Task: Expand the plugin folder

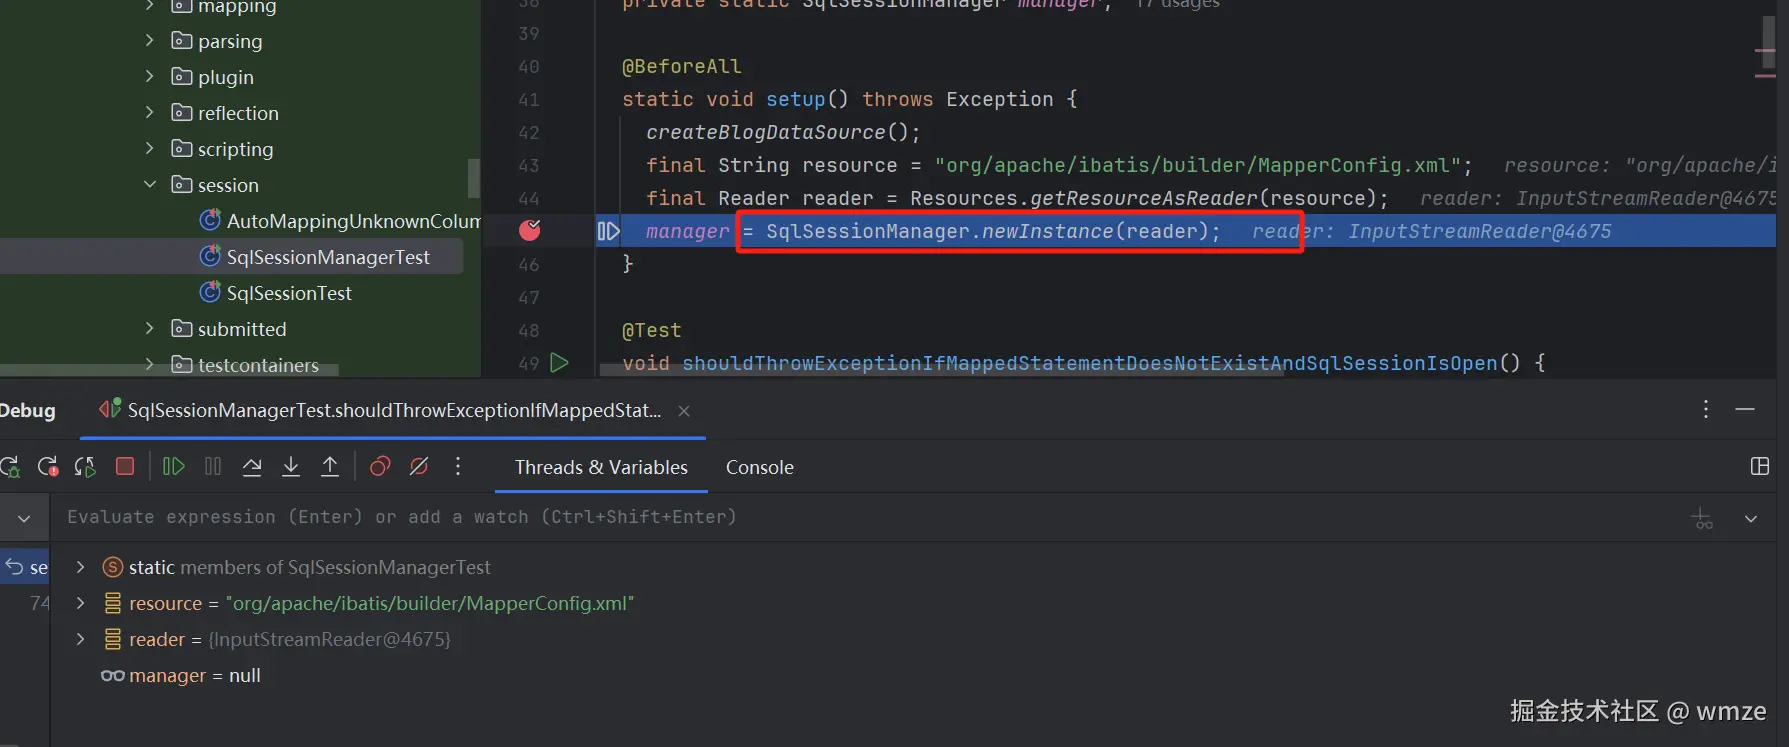Action: [x=150, y=76]
